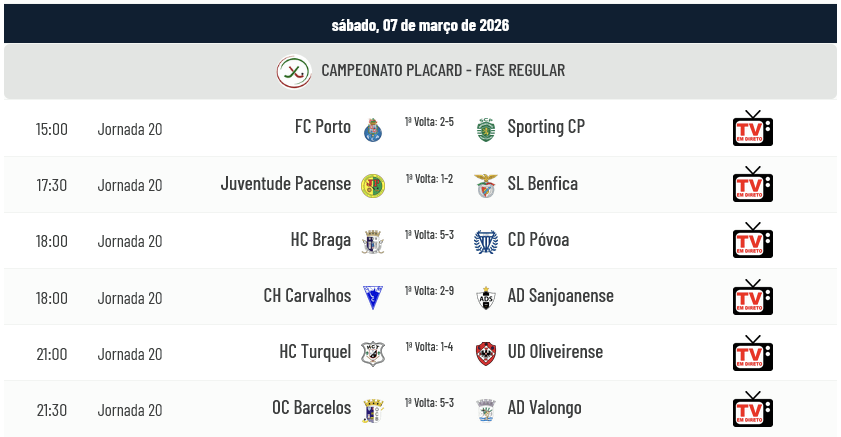841x437 pixels.
Task: Open live TV for FC Porto match
Action: tap(752, 129)
